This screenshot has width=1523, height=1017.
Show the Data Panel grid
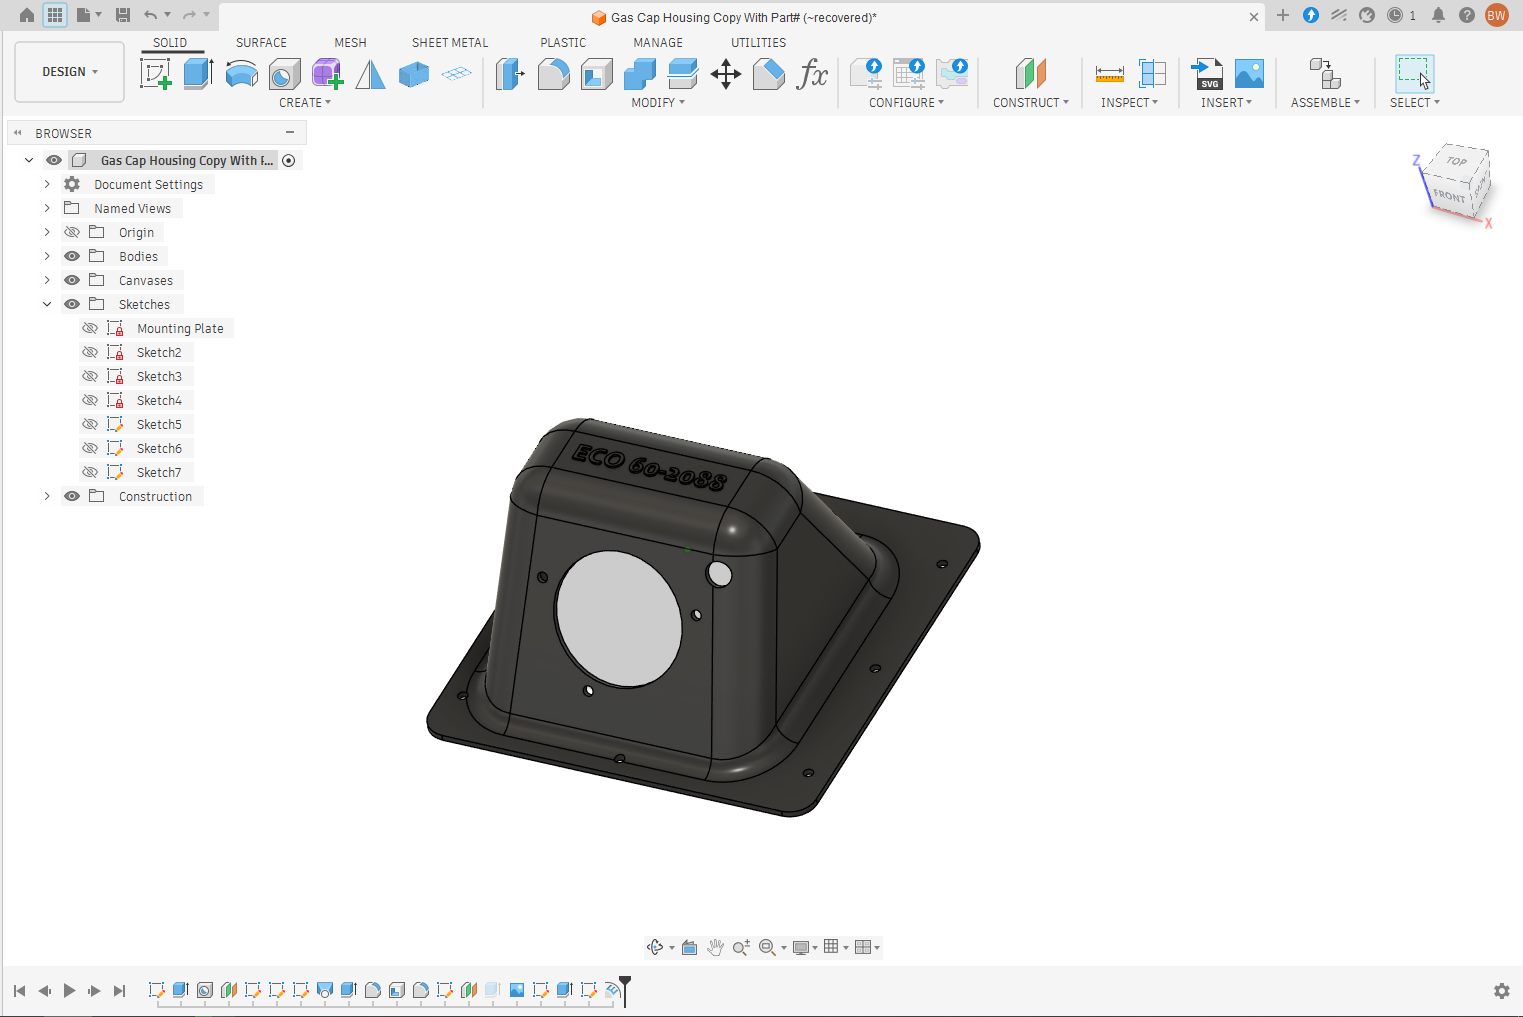pos(55,15)
